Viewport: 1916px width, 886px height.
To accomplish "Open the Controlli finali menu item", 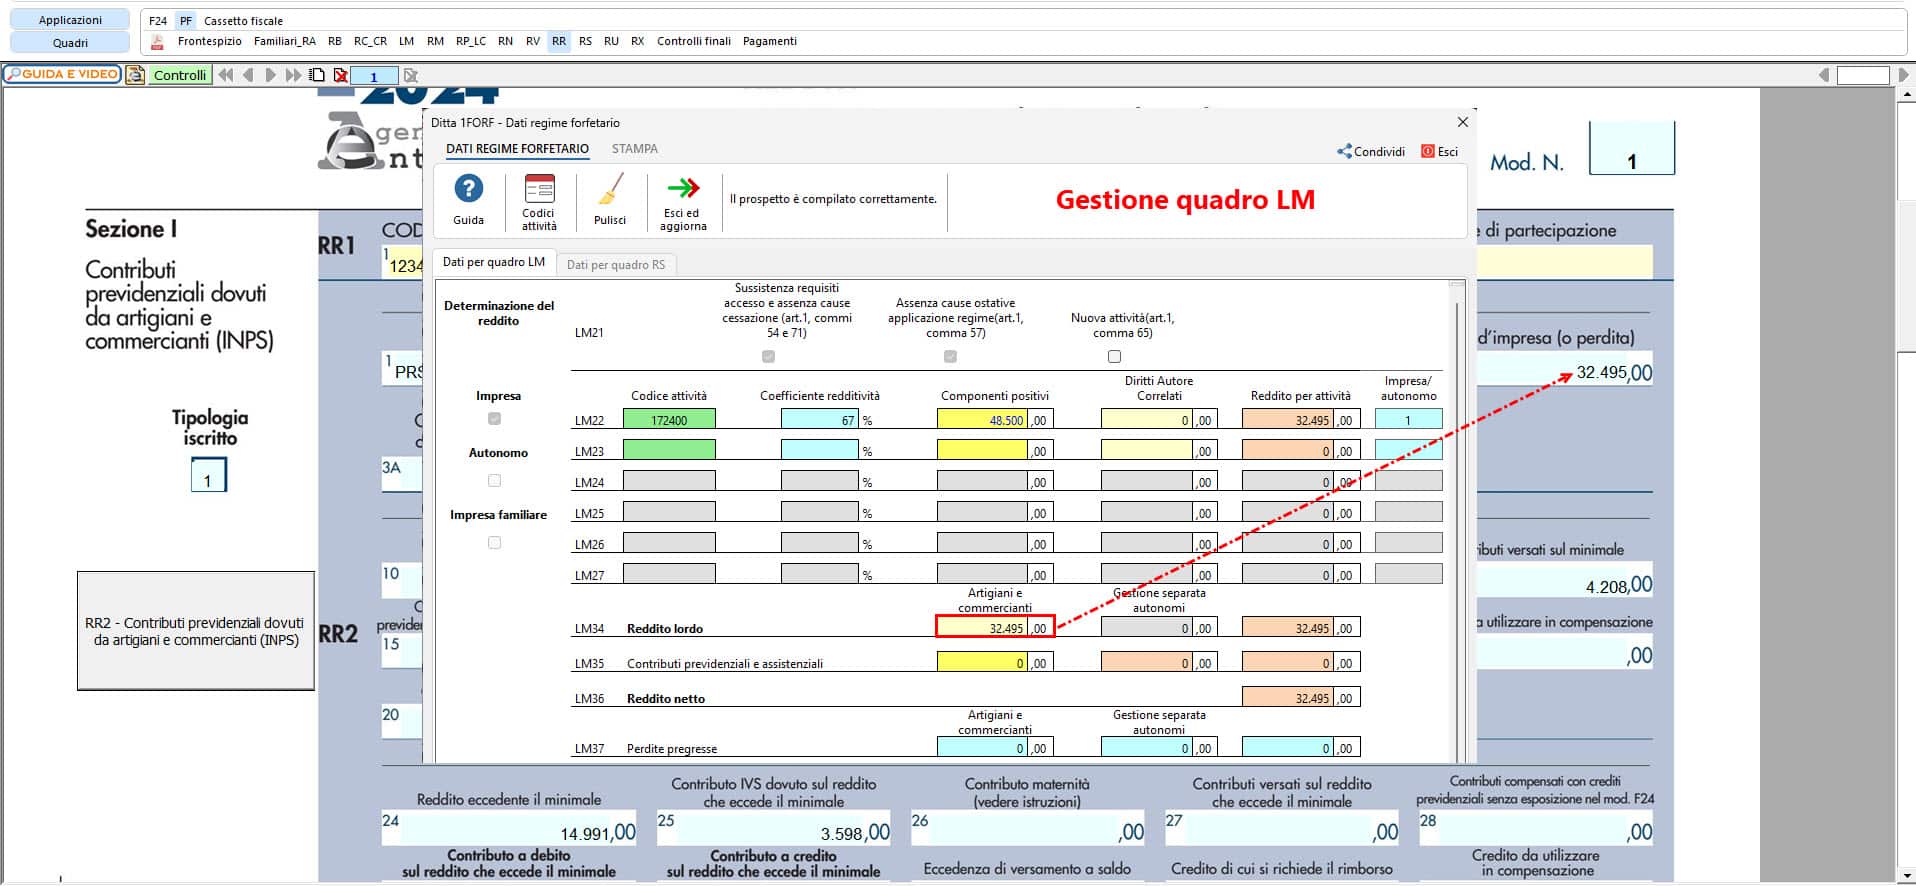I will pos(694,41).
